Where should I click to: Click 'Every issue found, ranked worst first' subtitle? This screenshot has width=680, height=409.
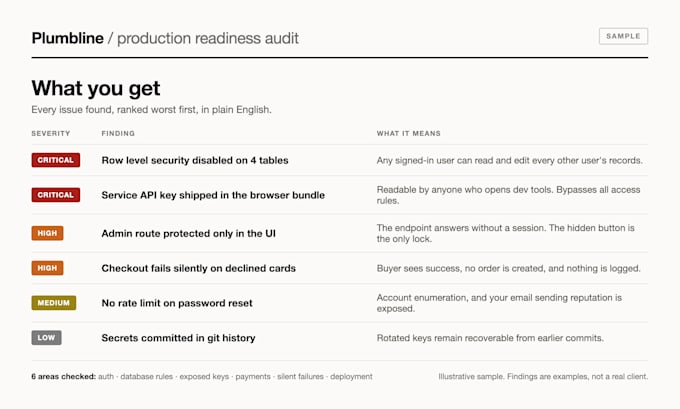[x=151, y=110]
